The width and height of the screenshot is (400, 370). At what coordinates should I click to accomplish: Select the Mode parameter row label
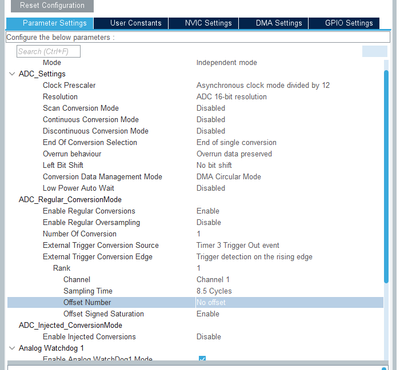point(52,63)
